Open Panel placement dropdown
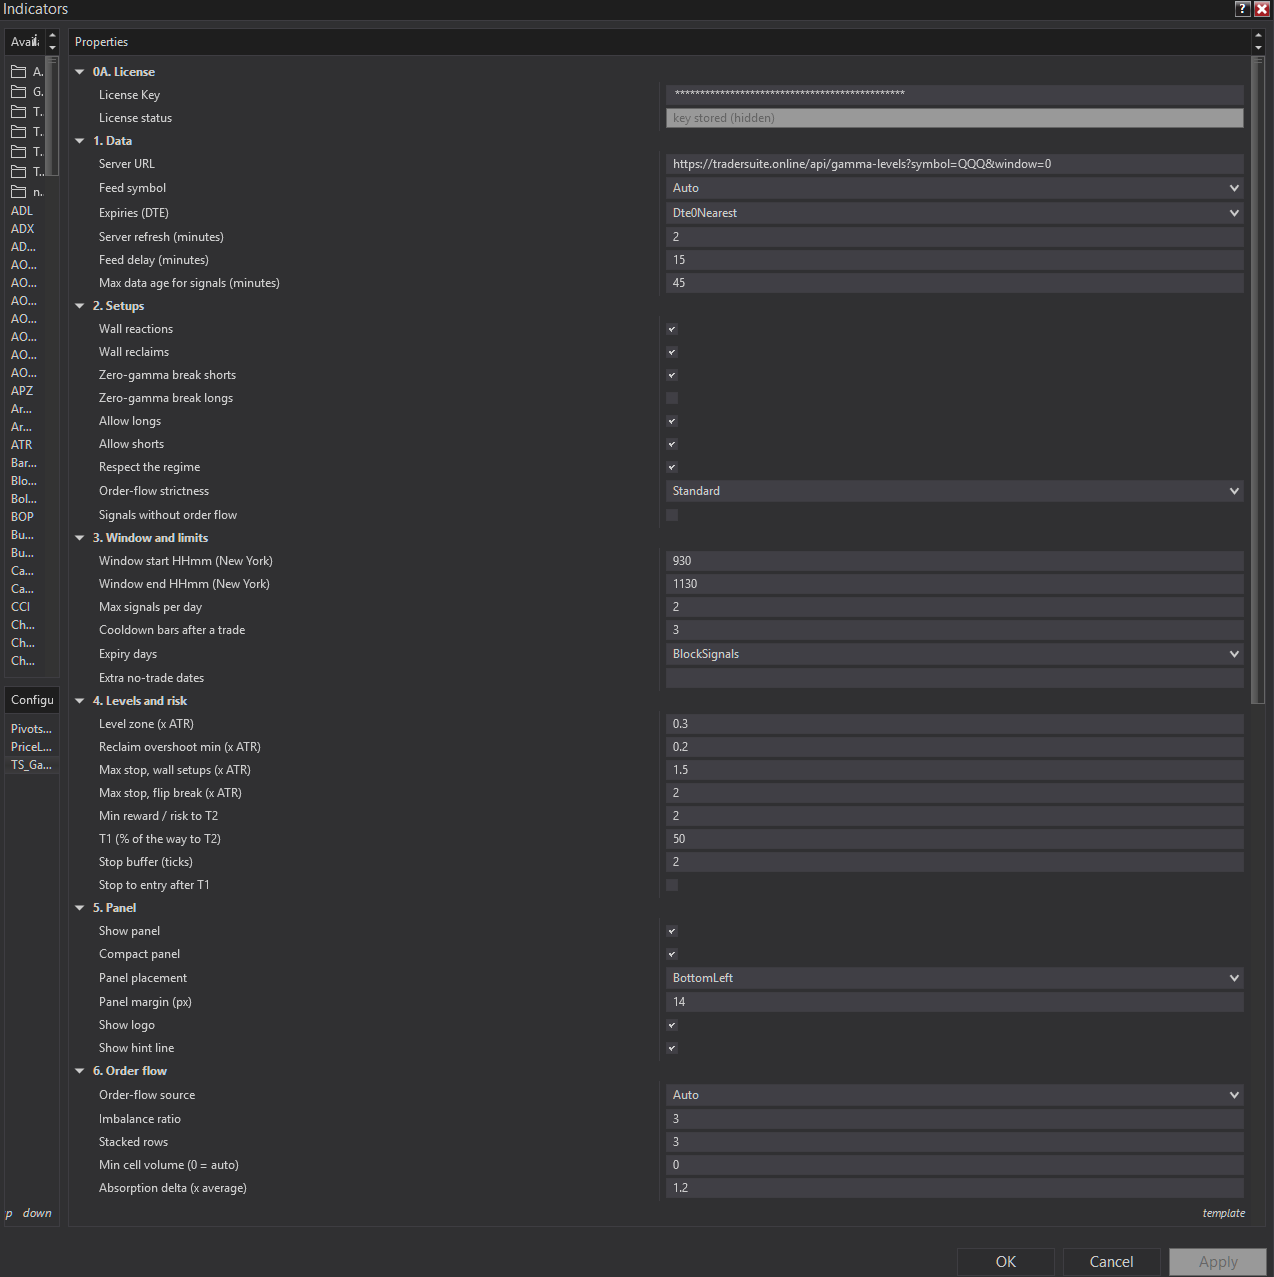Screen dimensions: 1274x1277 [x=955, y=978]
